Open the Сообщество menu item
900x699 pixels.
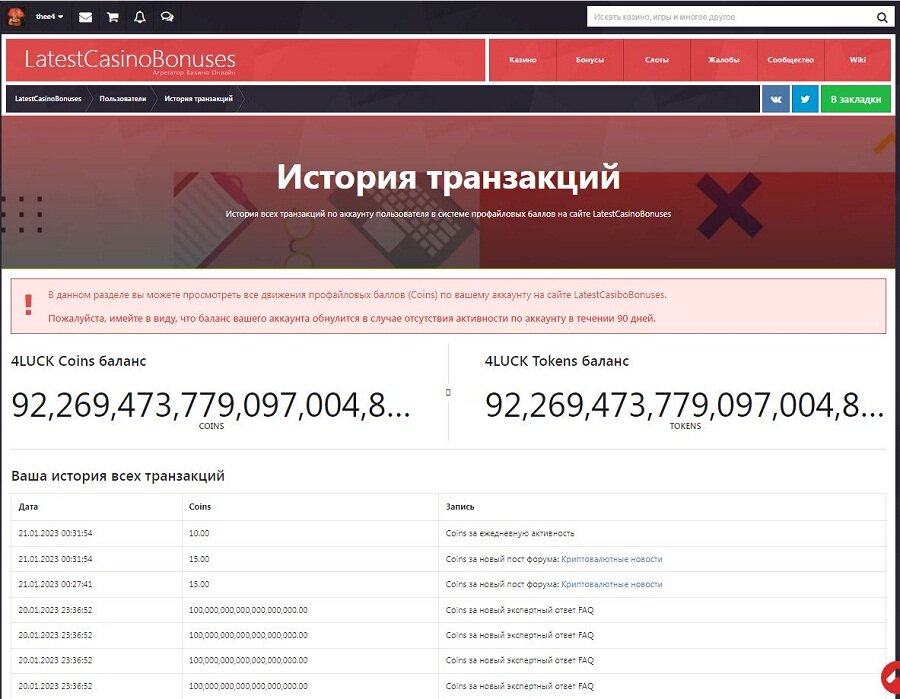click(791, 60)
